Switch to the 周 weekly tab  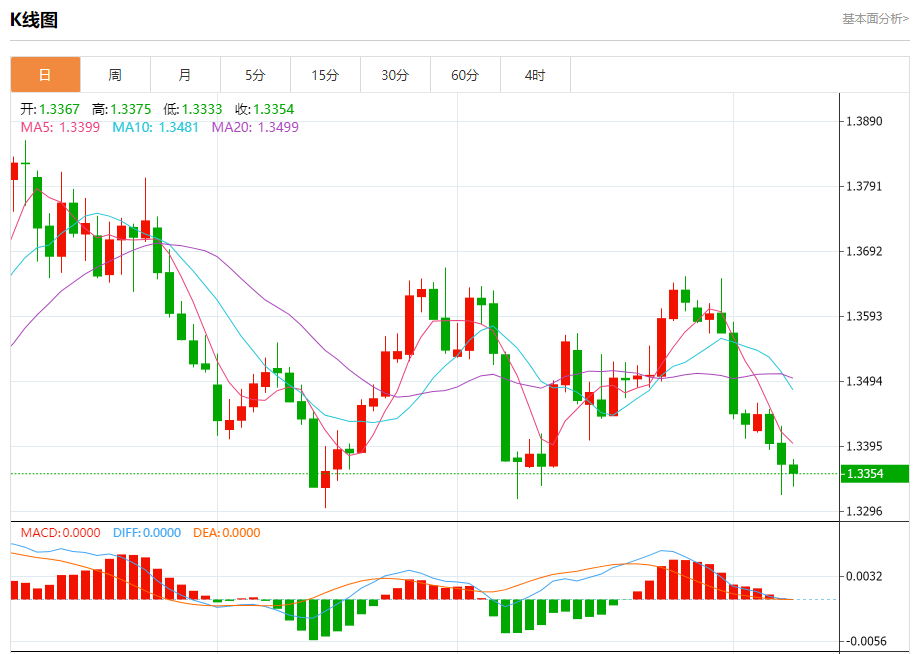(115, 75)
